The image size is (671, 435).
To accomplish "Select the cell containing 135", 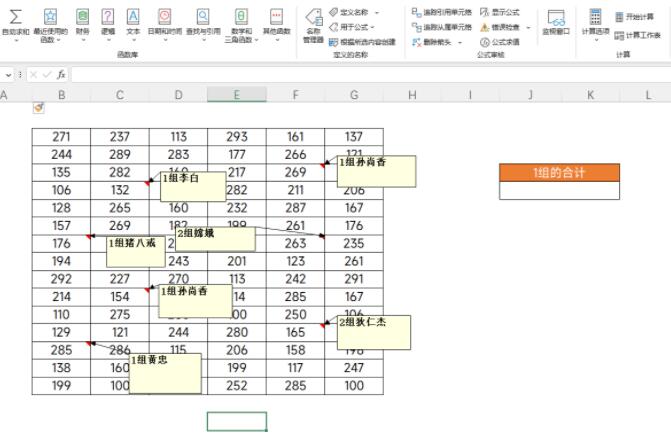I will point(61,172).
